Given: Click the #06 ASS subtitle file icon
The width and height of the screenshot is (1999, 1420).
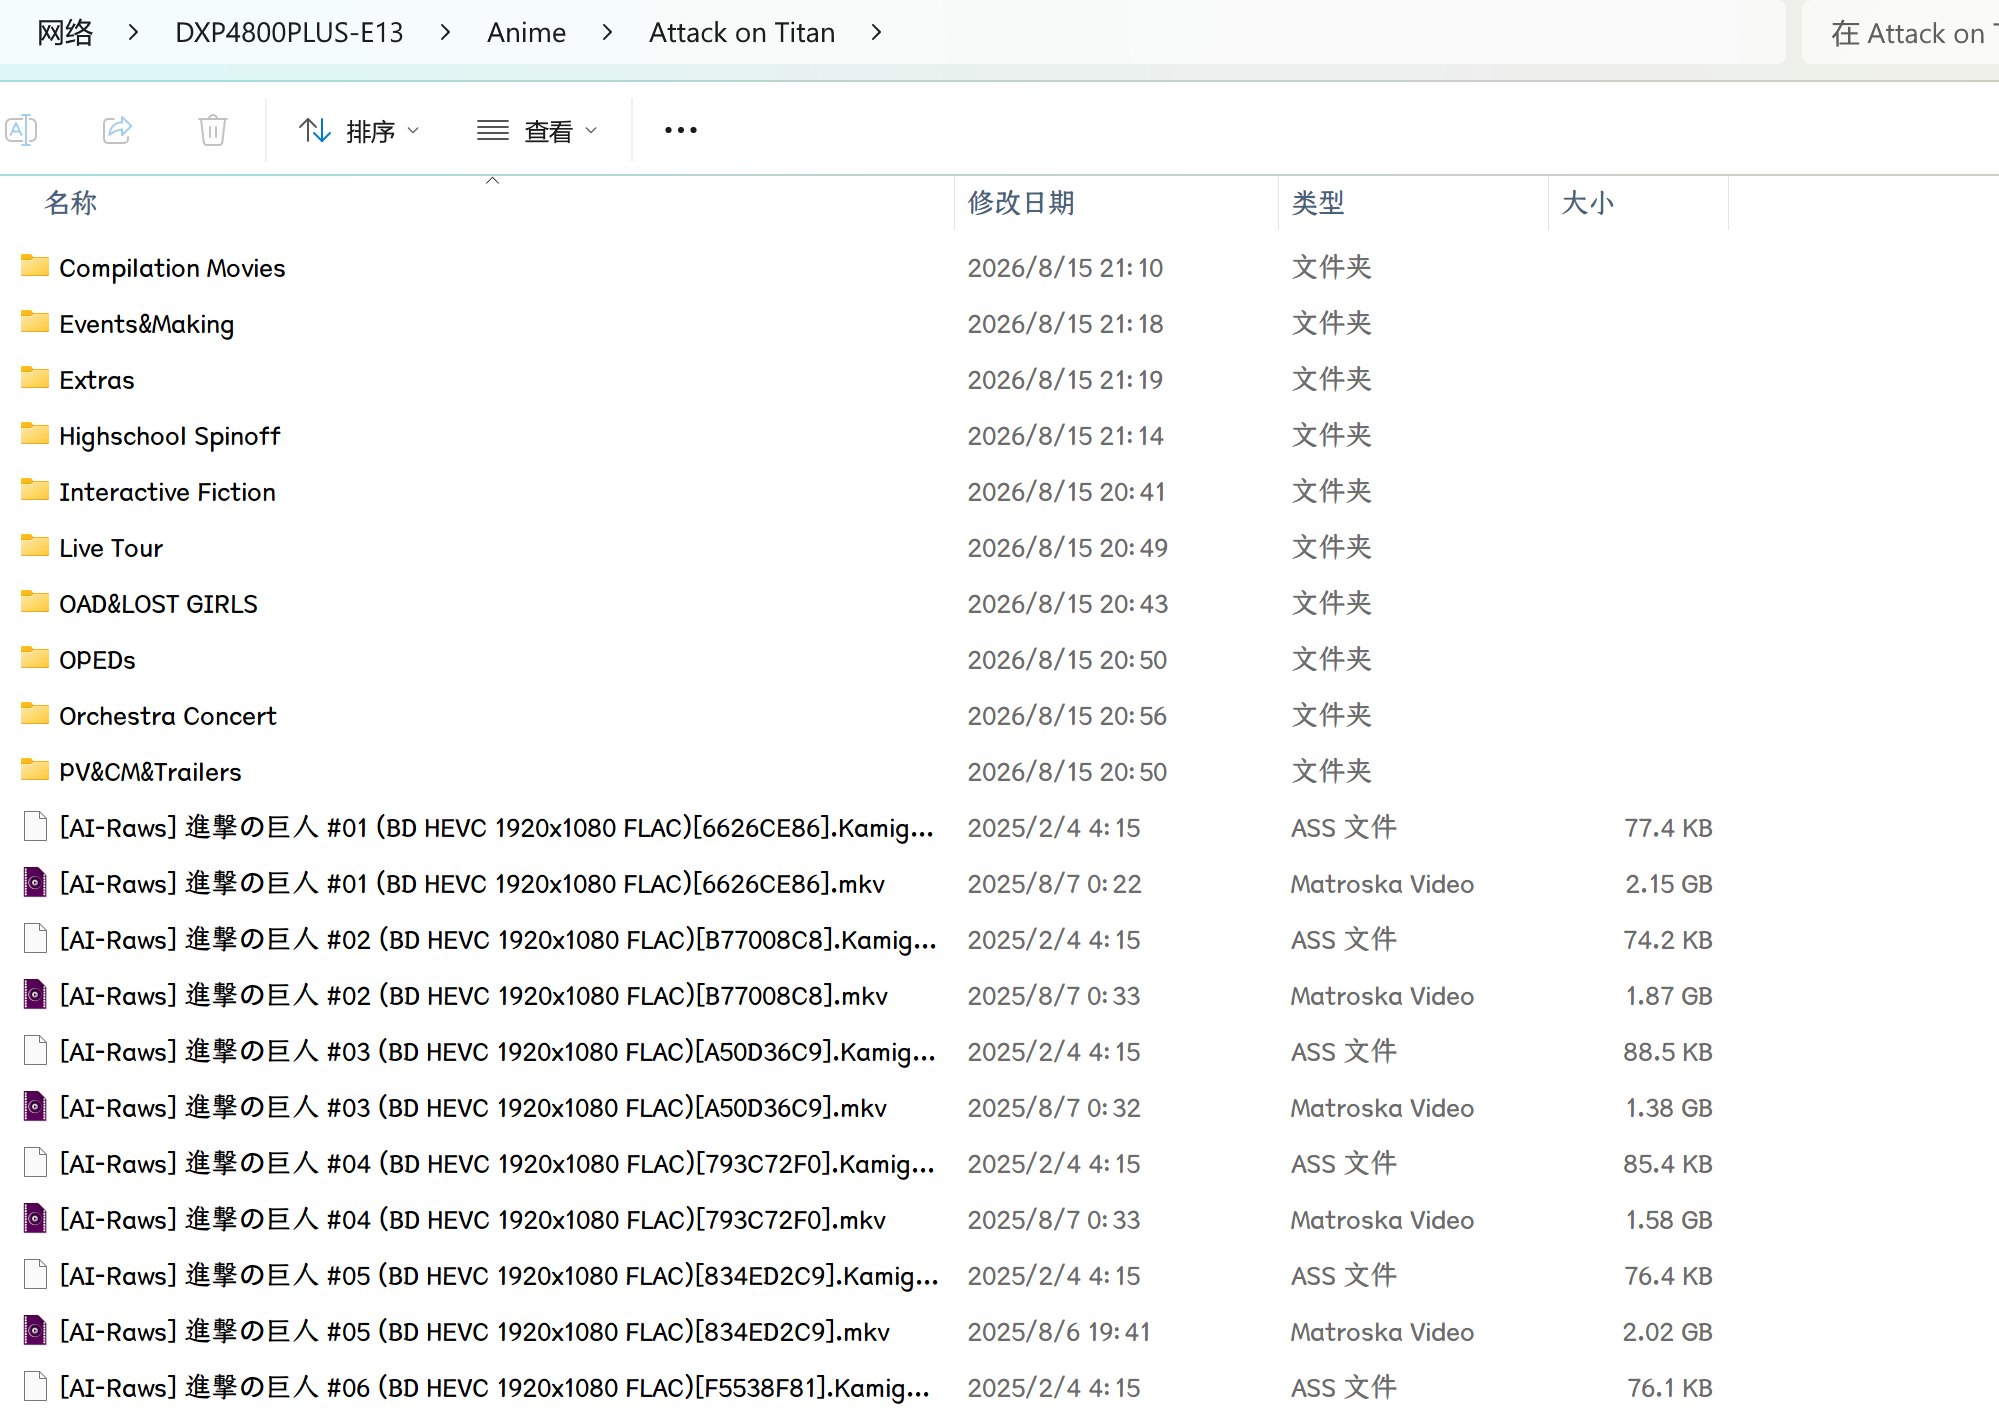Looking at the screenshot, I should point(35,1387).
